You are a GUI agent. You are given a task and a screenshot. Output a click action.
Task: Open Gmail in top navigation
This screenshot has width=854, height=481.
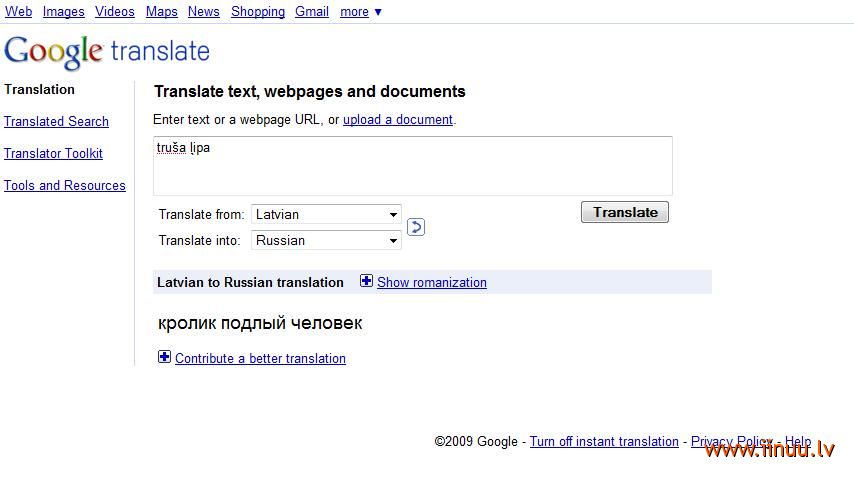tap(312, 11)
